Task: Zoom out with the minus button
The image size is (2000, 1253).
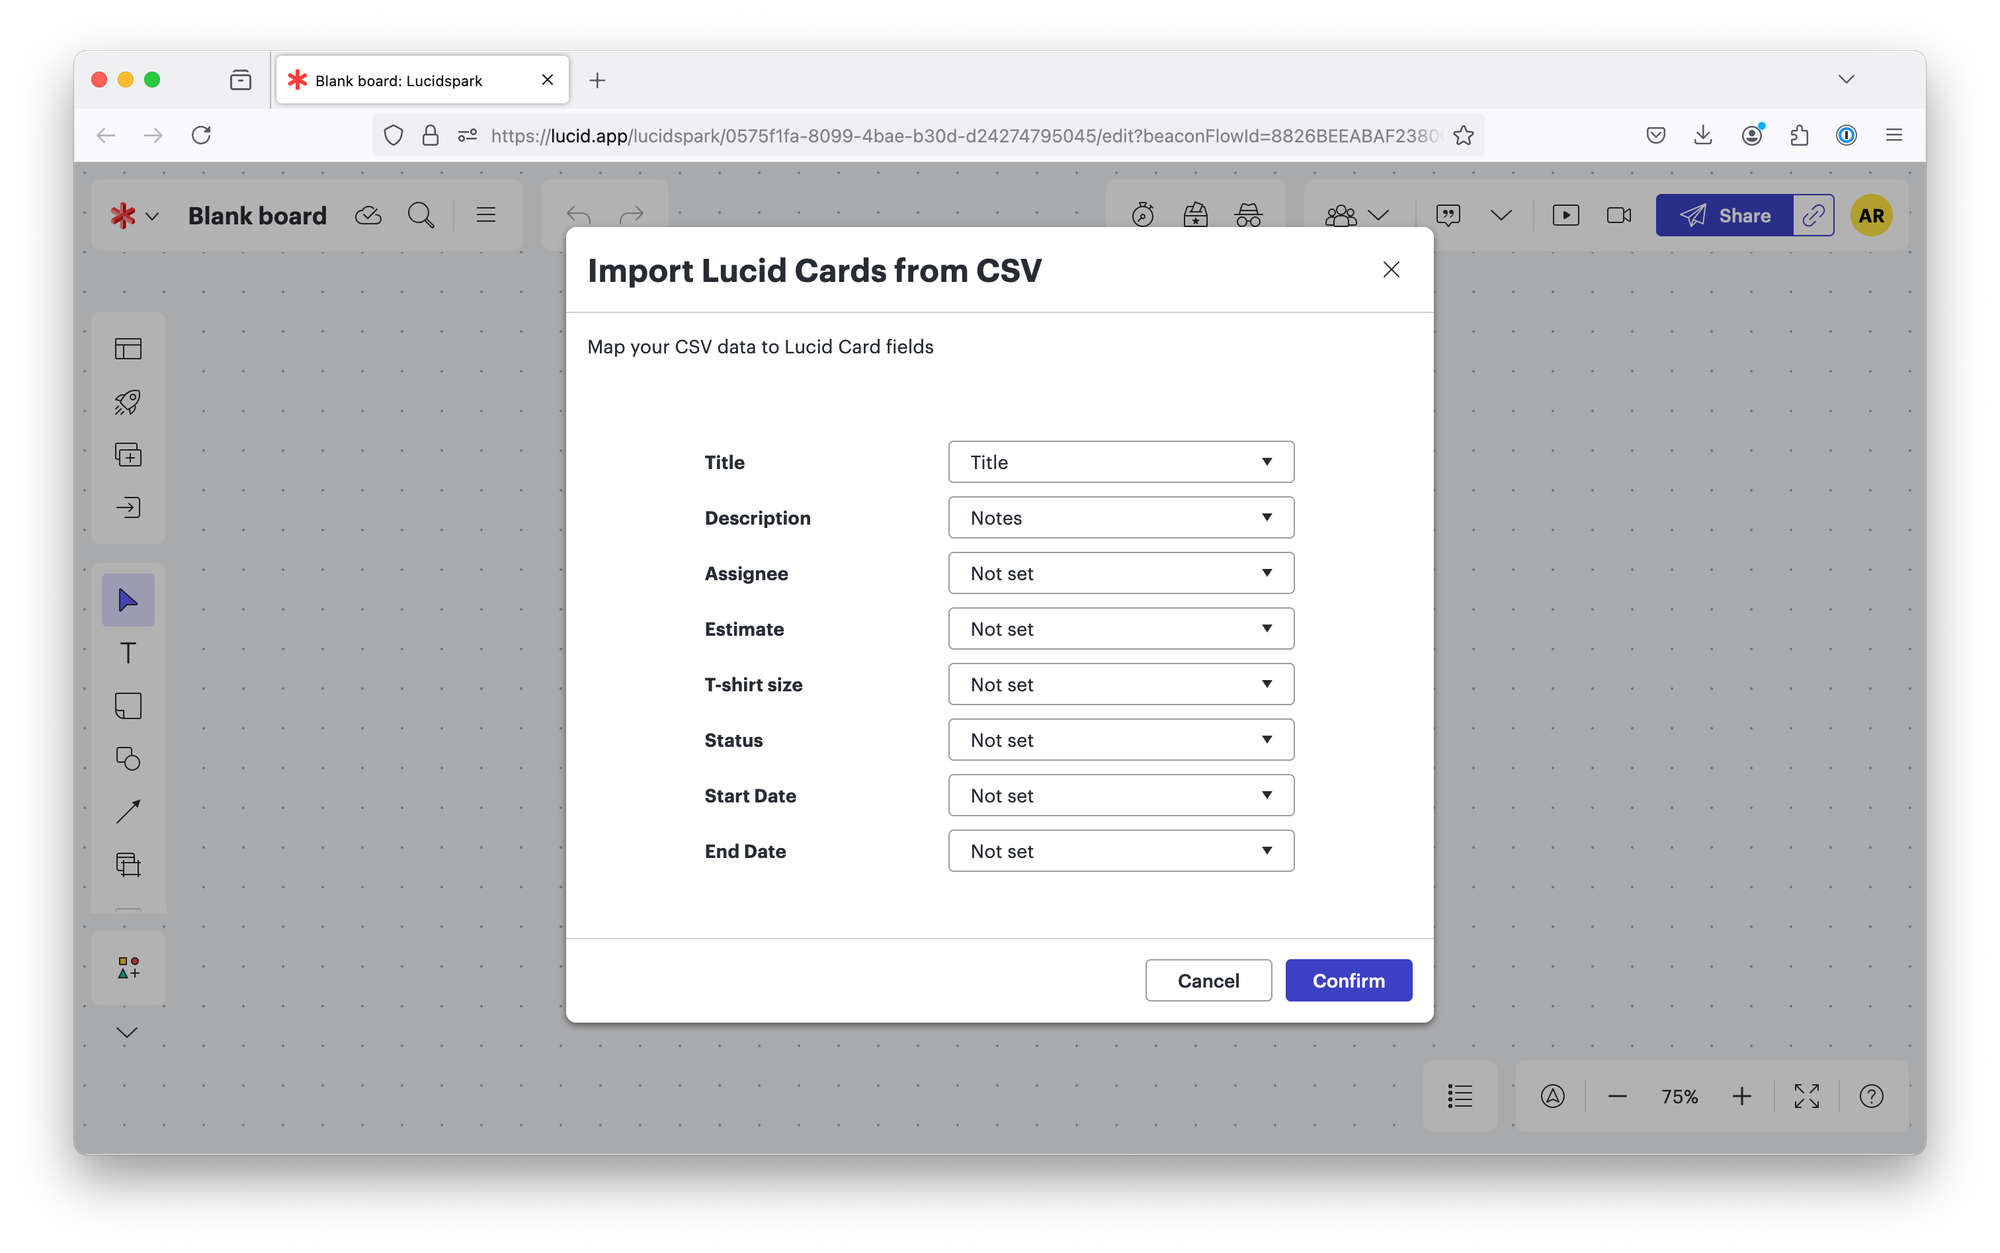Action: tap(1617, 1096)
